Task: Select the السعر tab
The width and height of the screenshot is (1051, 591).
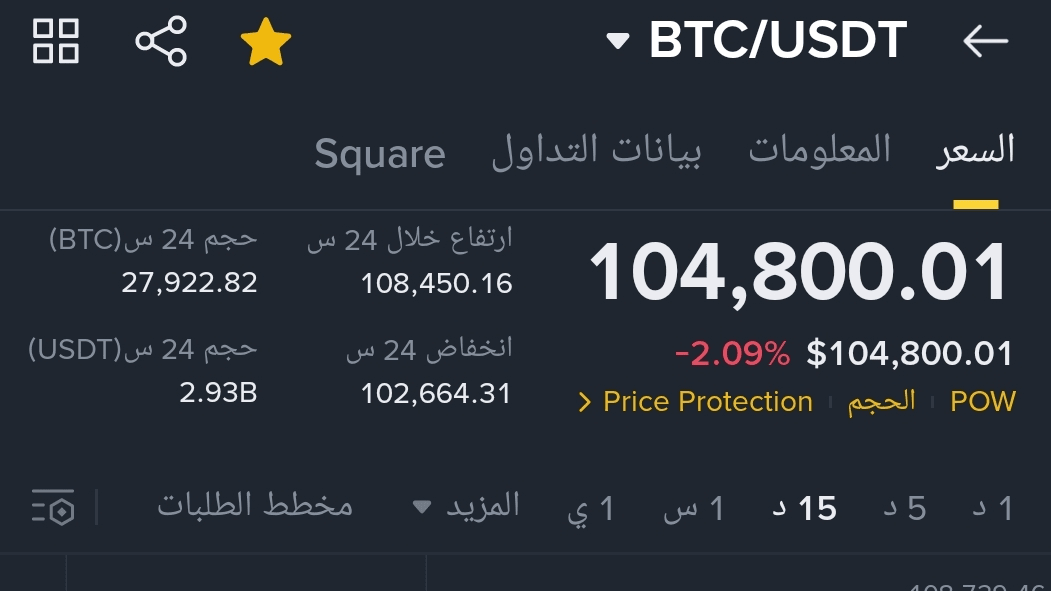Action: tap(975, 149)
